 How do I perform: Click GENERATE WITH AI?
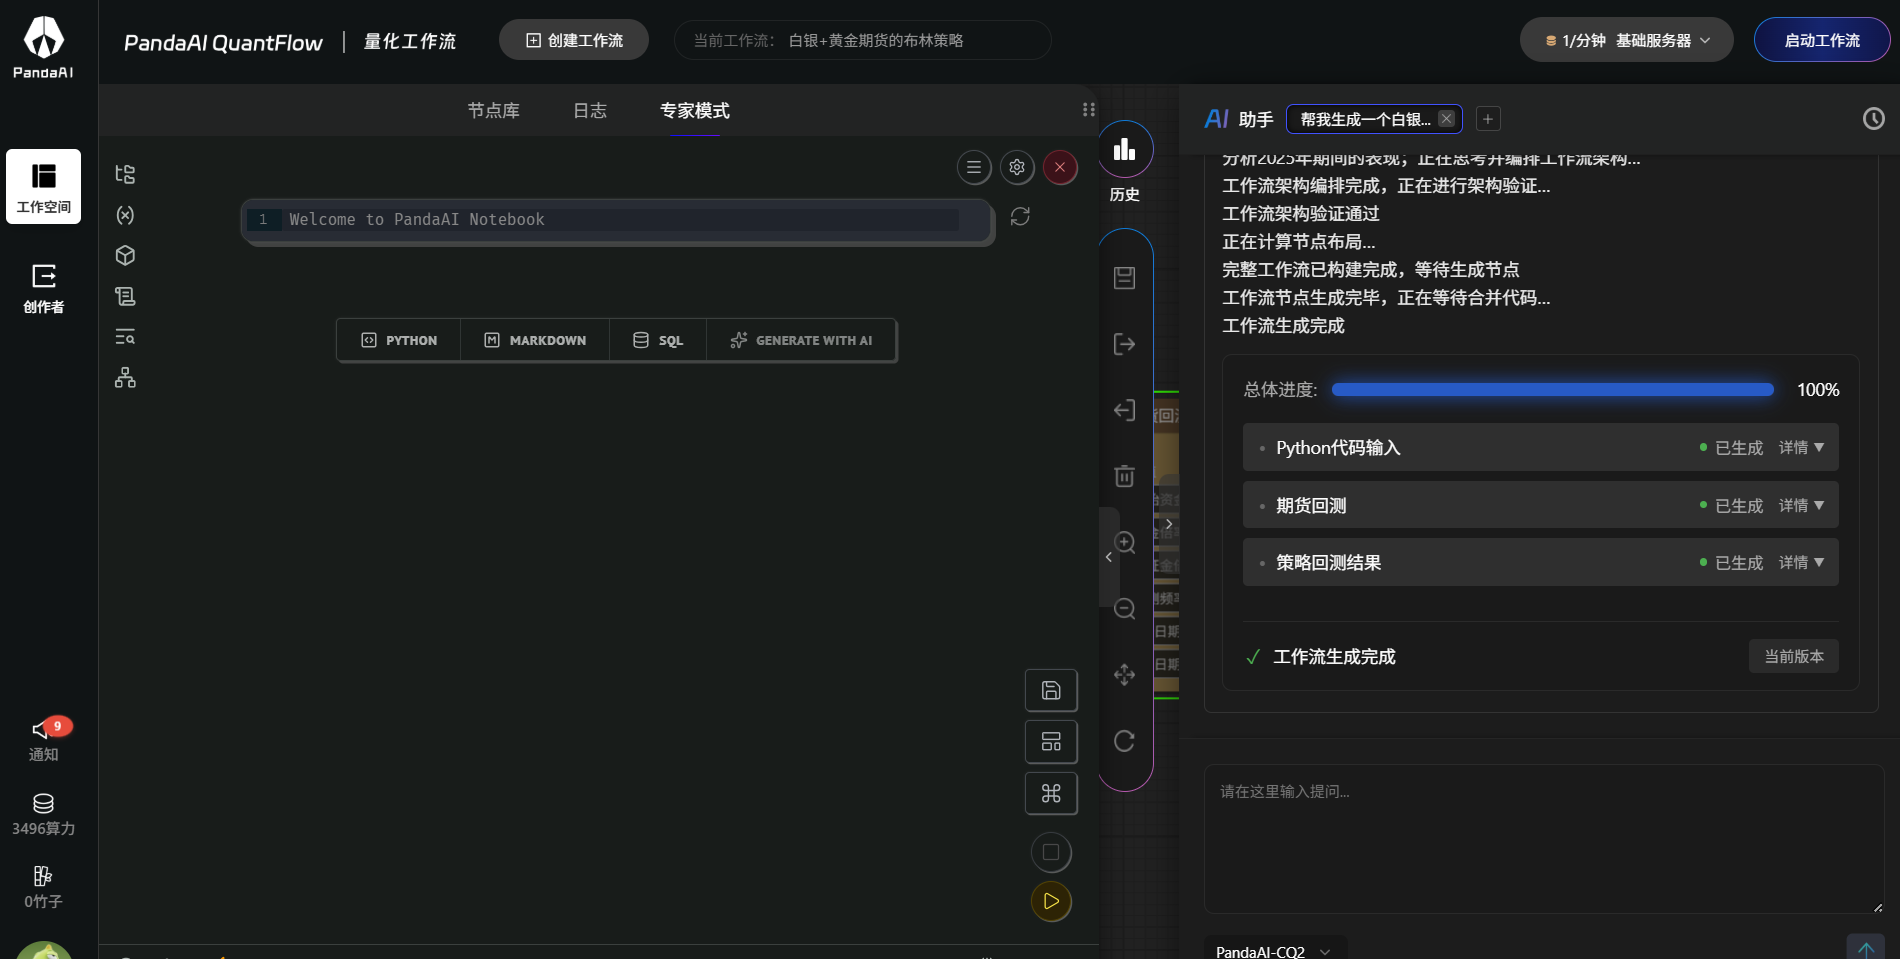pos(801,340)
